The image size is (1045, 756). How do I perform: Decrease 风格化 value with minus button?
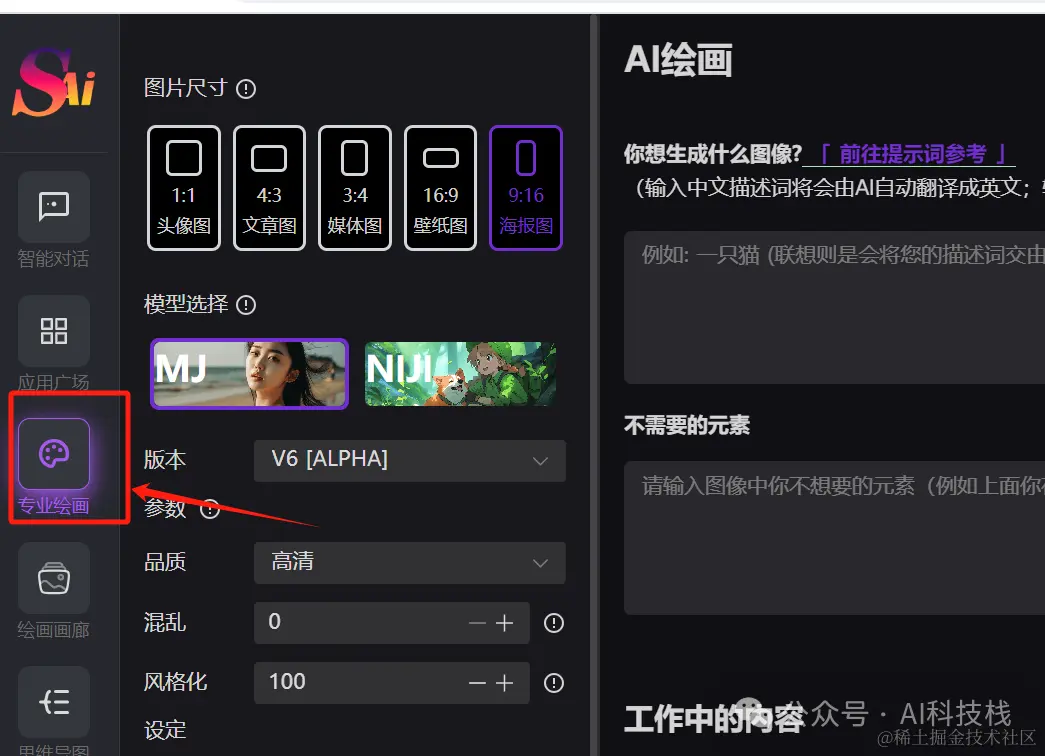477,683
